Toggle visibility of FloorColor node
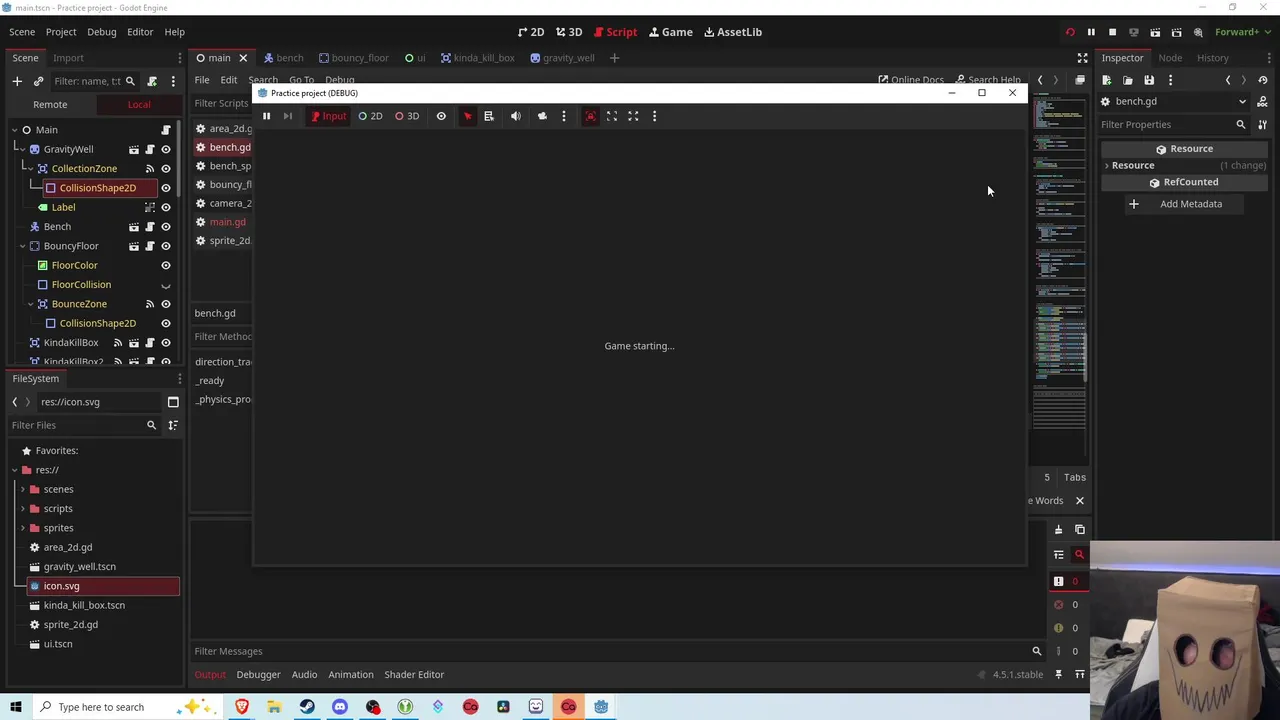 pos(166,265)
